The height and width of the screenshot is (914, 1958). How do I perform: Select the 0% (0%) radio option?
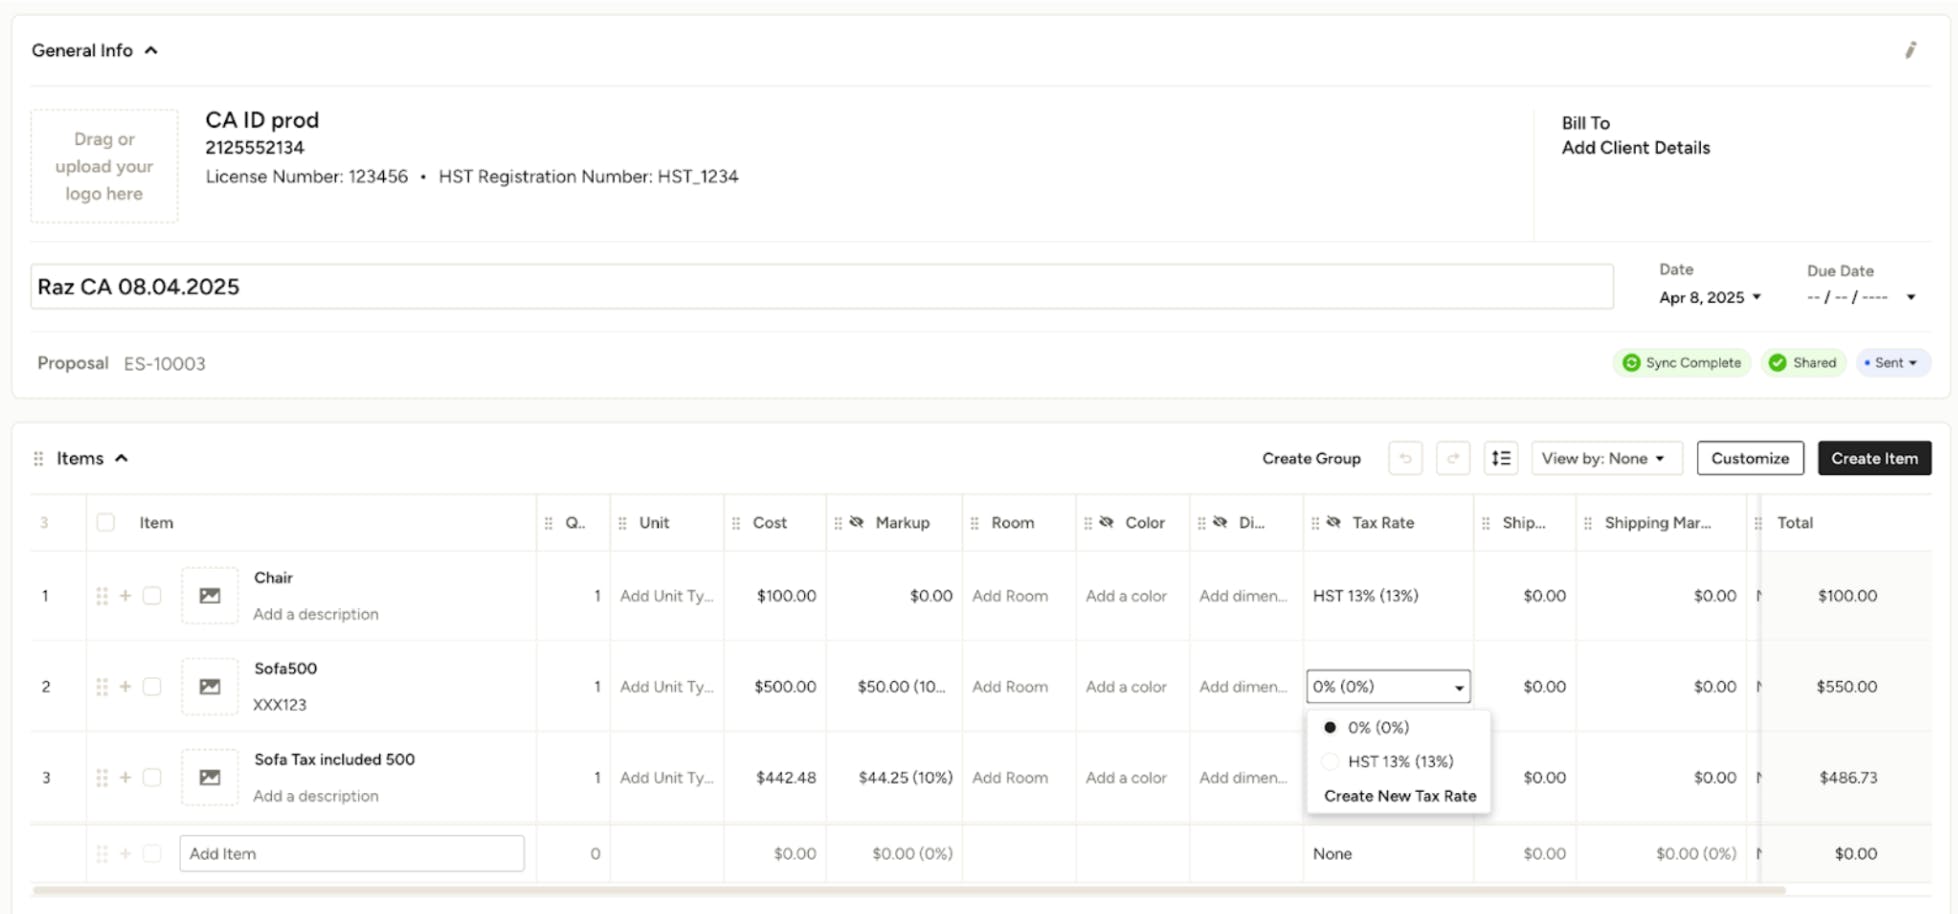pos(1330,727)
